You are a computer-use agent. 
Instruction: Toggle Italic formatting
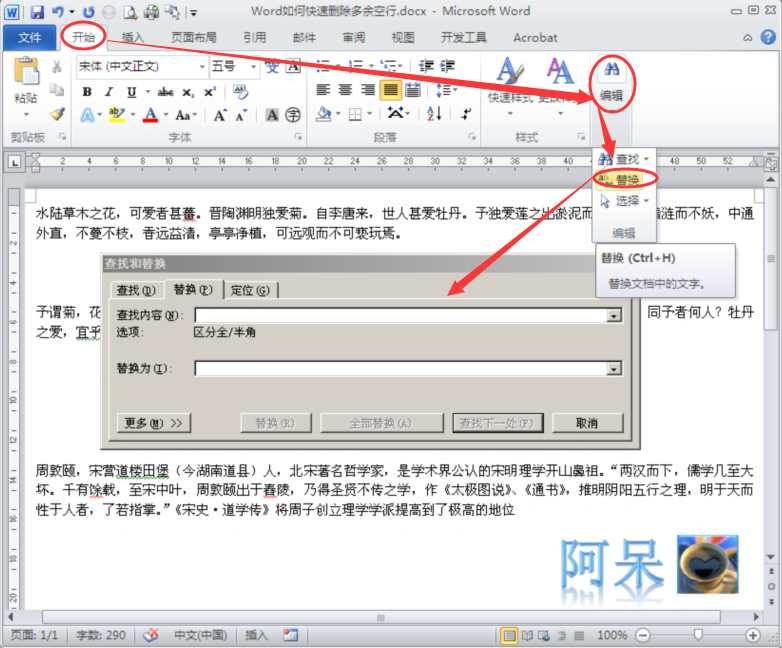[x=108, y=92]
